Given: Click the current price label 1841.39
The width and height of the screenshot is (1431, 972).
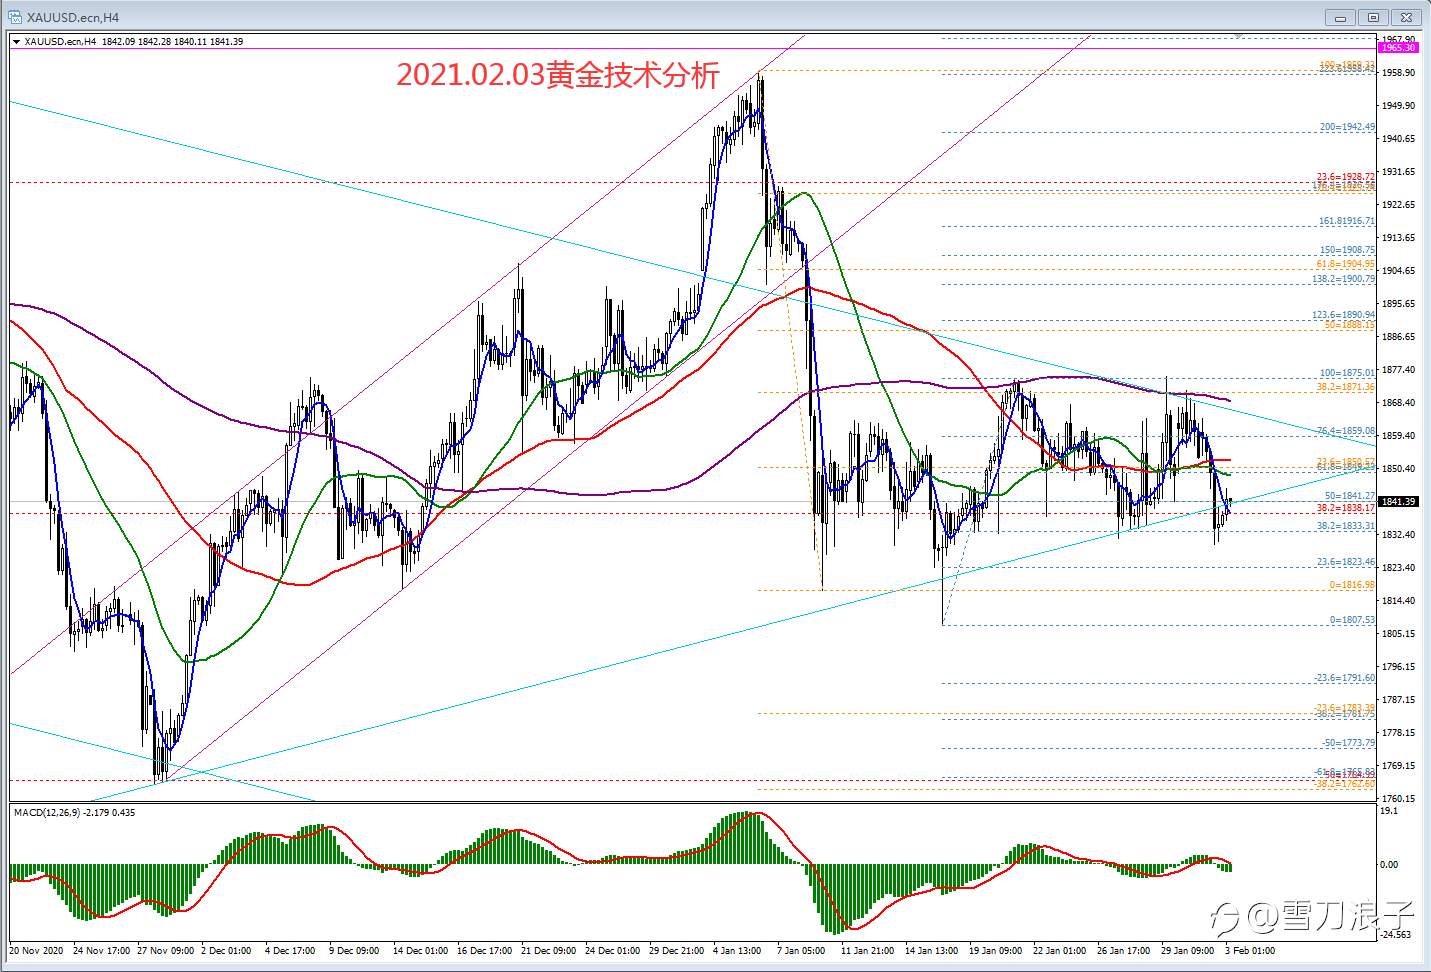Looking at the screenshot, I should pyautogui.click(x=1398, y=501).
